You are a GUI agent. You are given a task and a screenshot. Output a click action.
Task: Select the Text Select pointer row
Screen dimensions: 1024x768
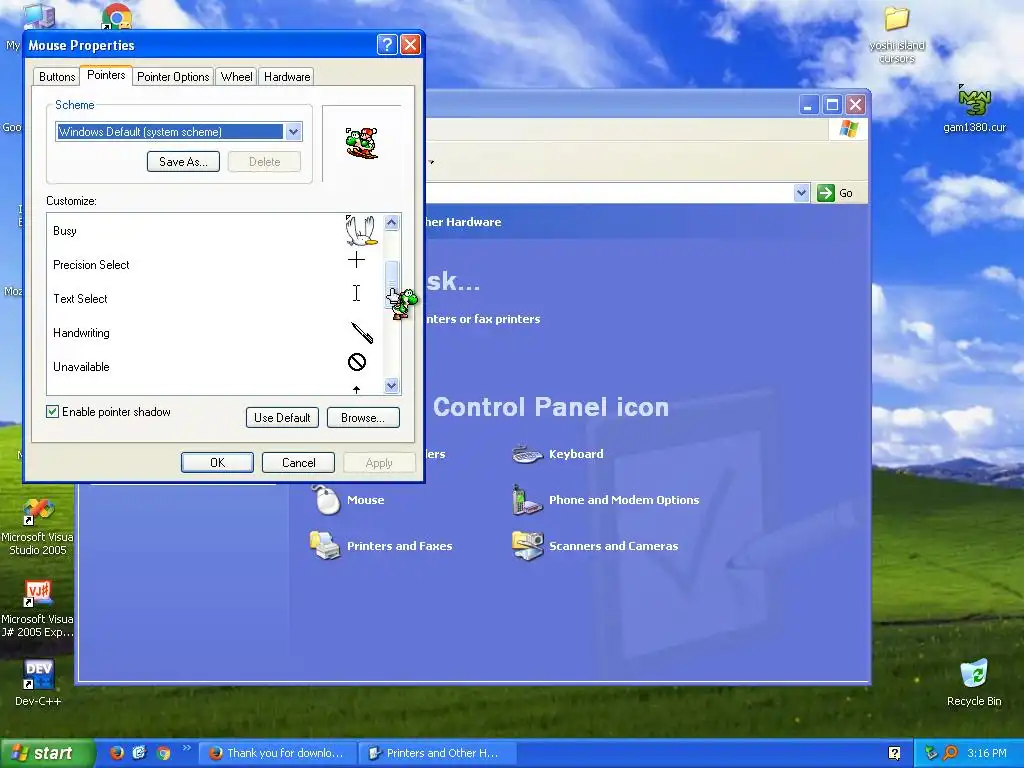click(x=215, y=298)
